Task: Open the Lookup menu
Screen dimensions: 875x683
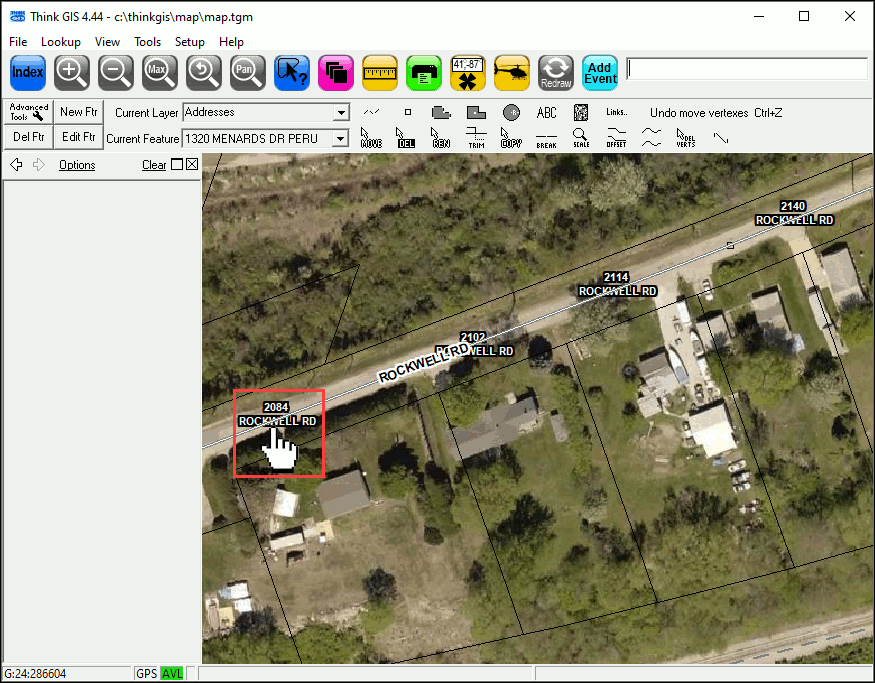Action: tap(61, 42)
